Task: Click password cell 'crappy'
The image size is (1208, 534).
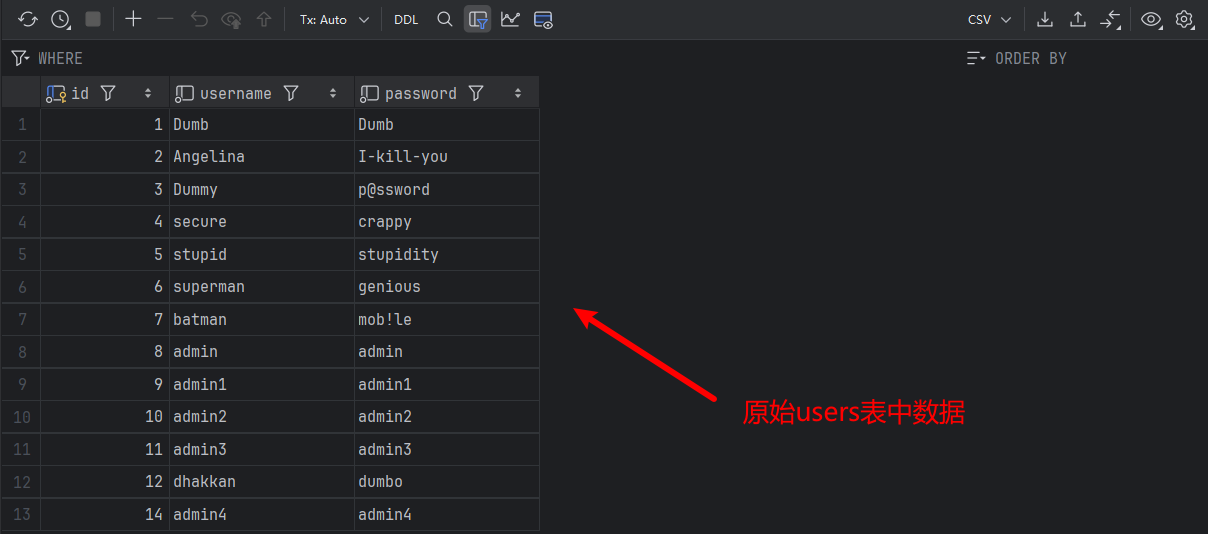Action: pyautogui.click(x=447, y=222)
